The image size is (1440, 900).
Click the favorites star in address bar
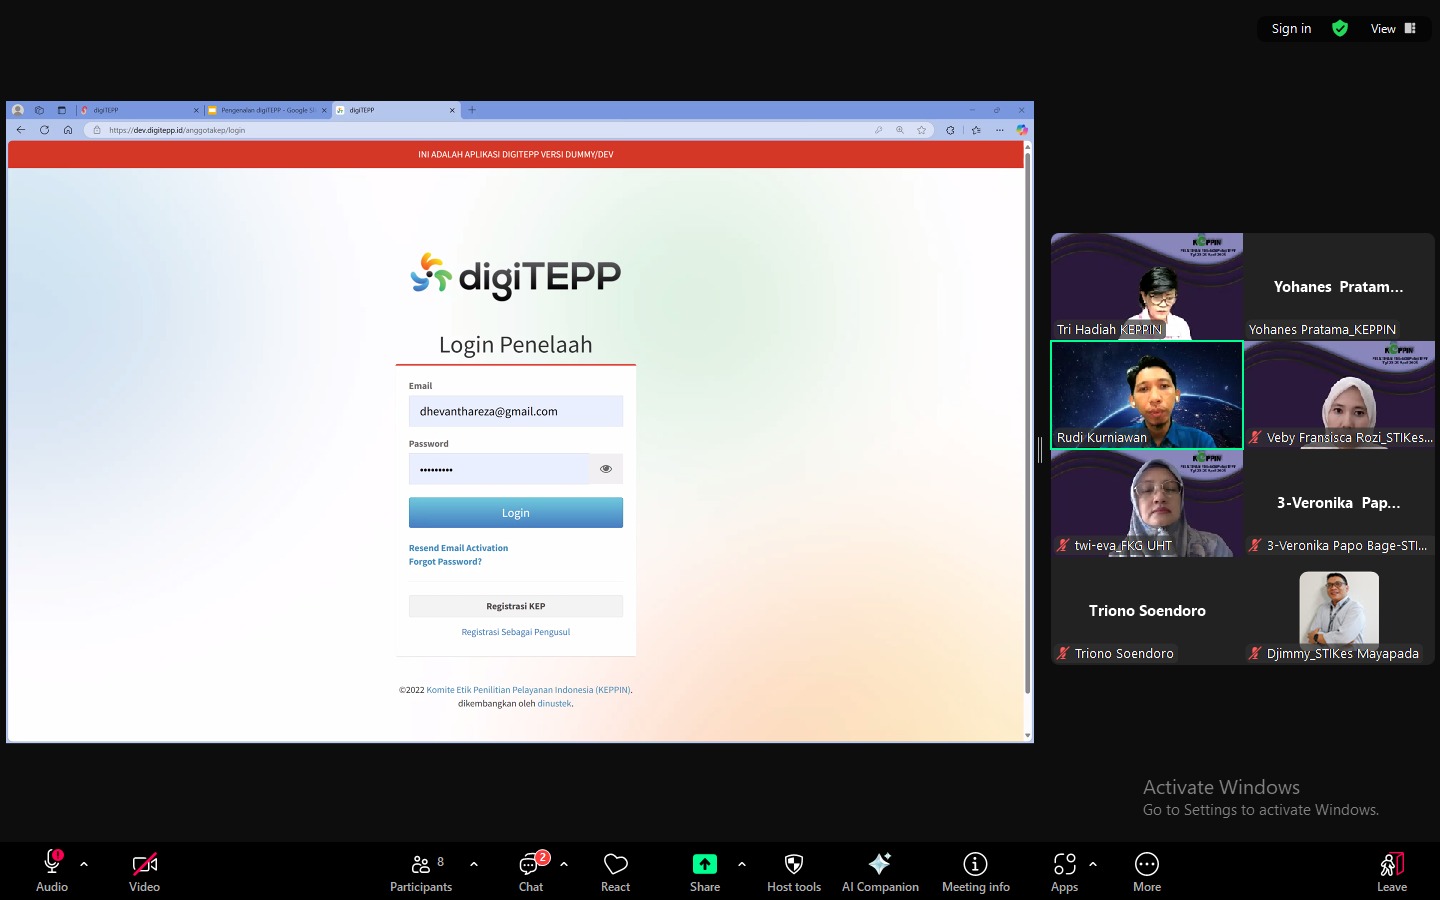(921, 130)
